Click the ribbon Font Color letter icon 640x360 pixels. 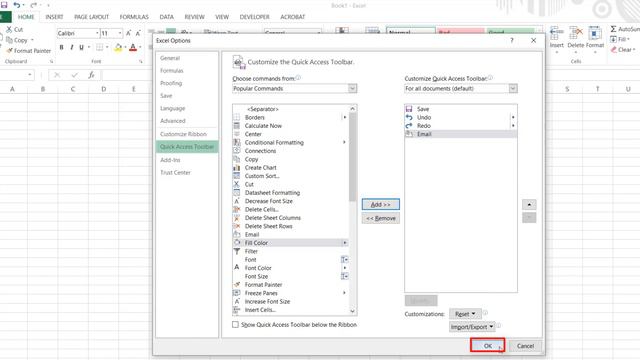coord(133,48)
